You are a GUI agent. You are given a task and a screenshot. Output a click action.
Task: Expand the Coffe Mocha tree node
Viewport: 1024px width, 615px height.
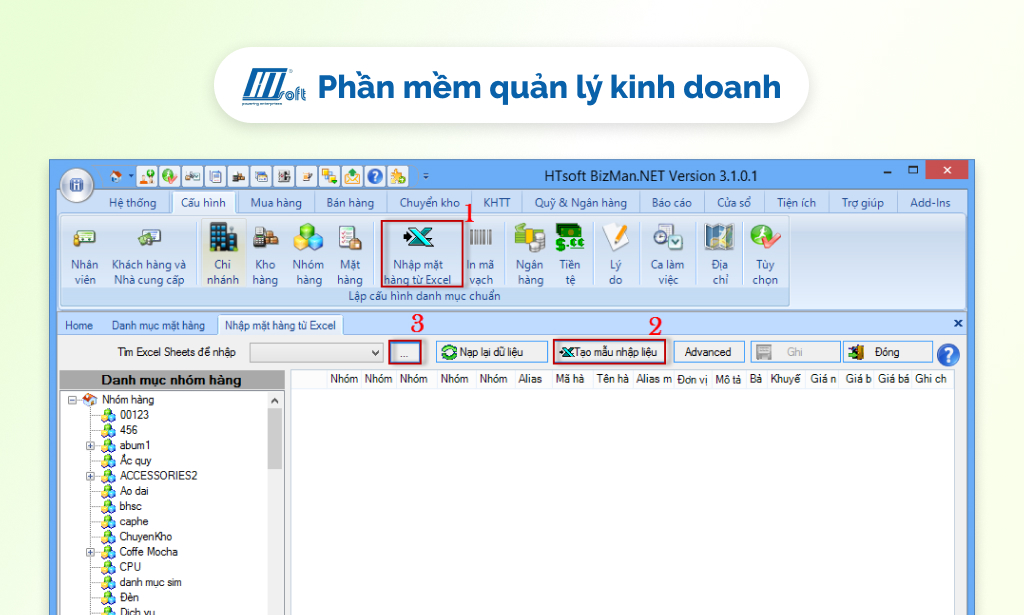[91, 552]
